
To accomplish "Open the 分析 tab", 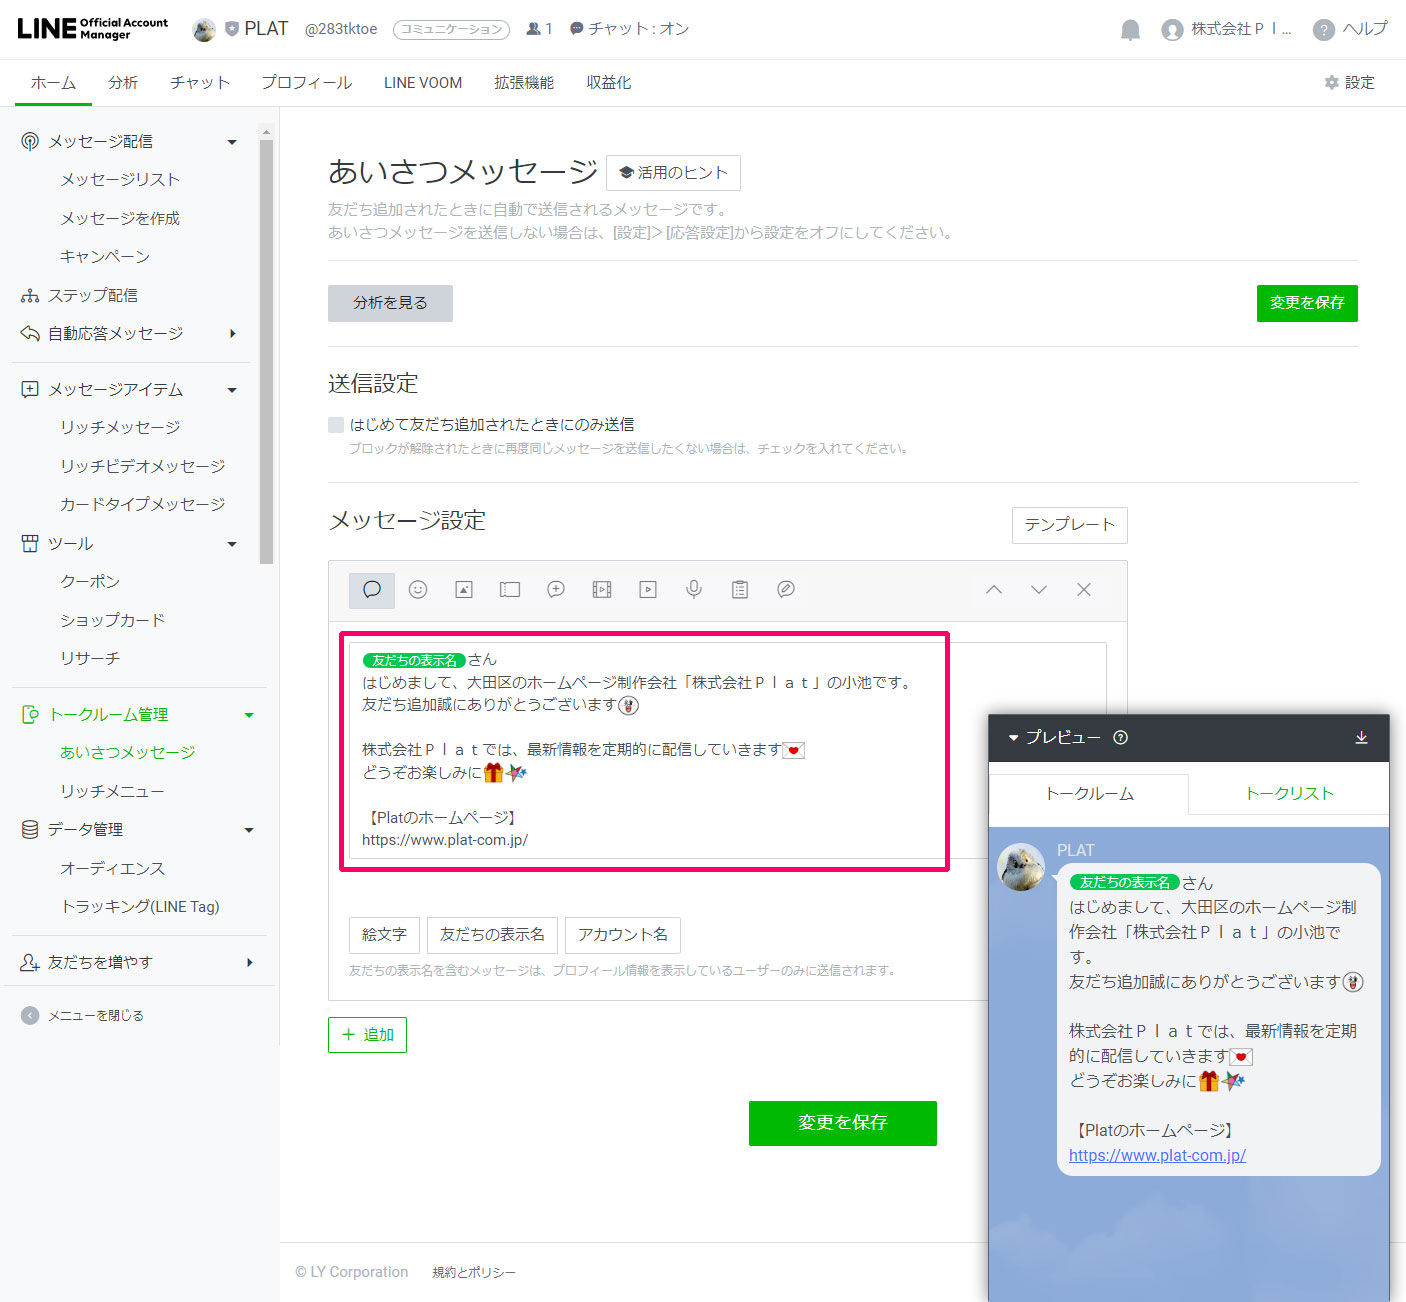I will click(x=123, y=83).
